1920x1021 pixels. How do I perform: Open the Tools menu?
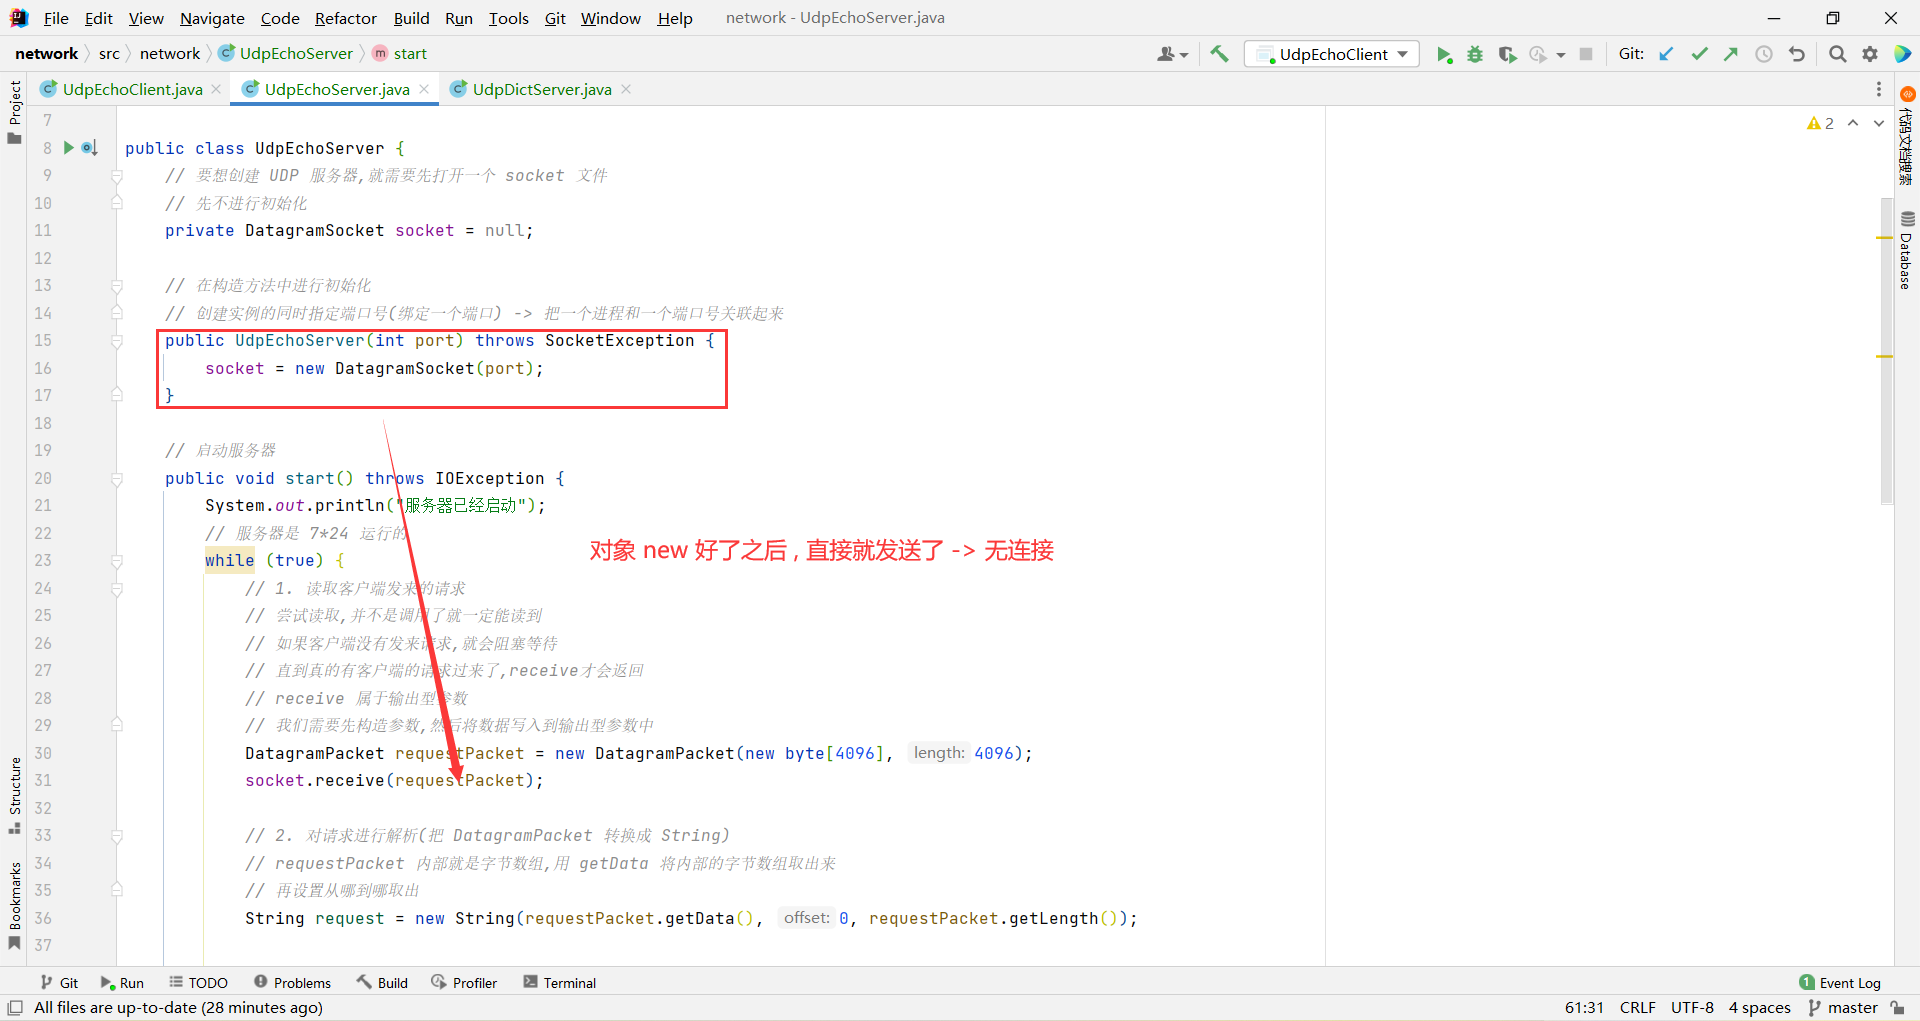[x=508, y=18]
